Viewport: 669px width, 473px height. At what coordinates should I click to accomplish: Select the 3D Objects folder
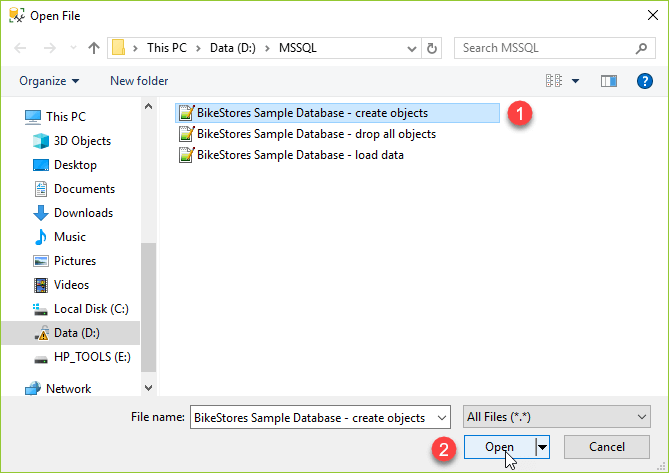click(x=82, y=141)
